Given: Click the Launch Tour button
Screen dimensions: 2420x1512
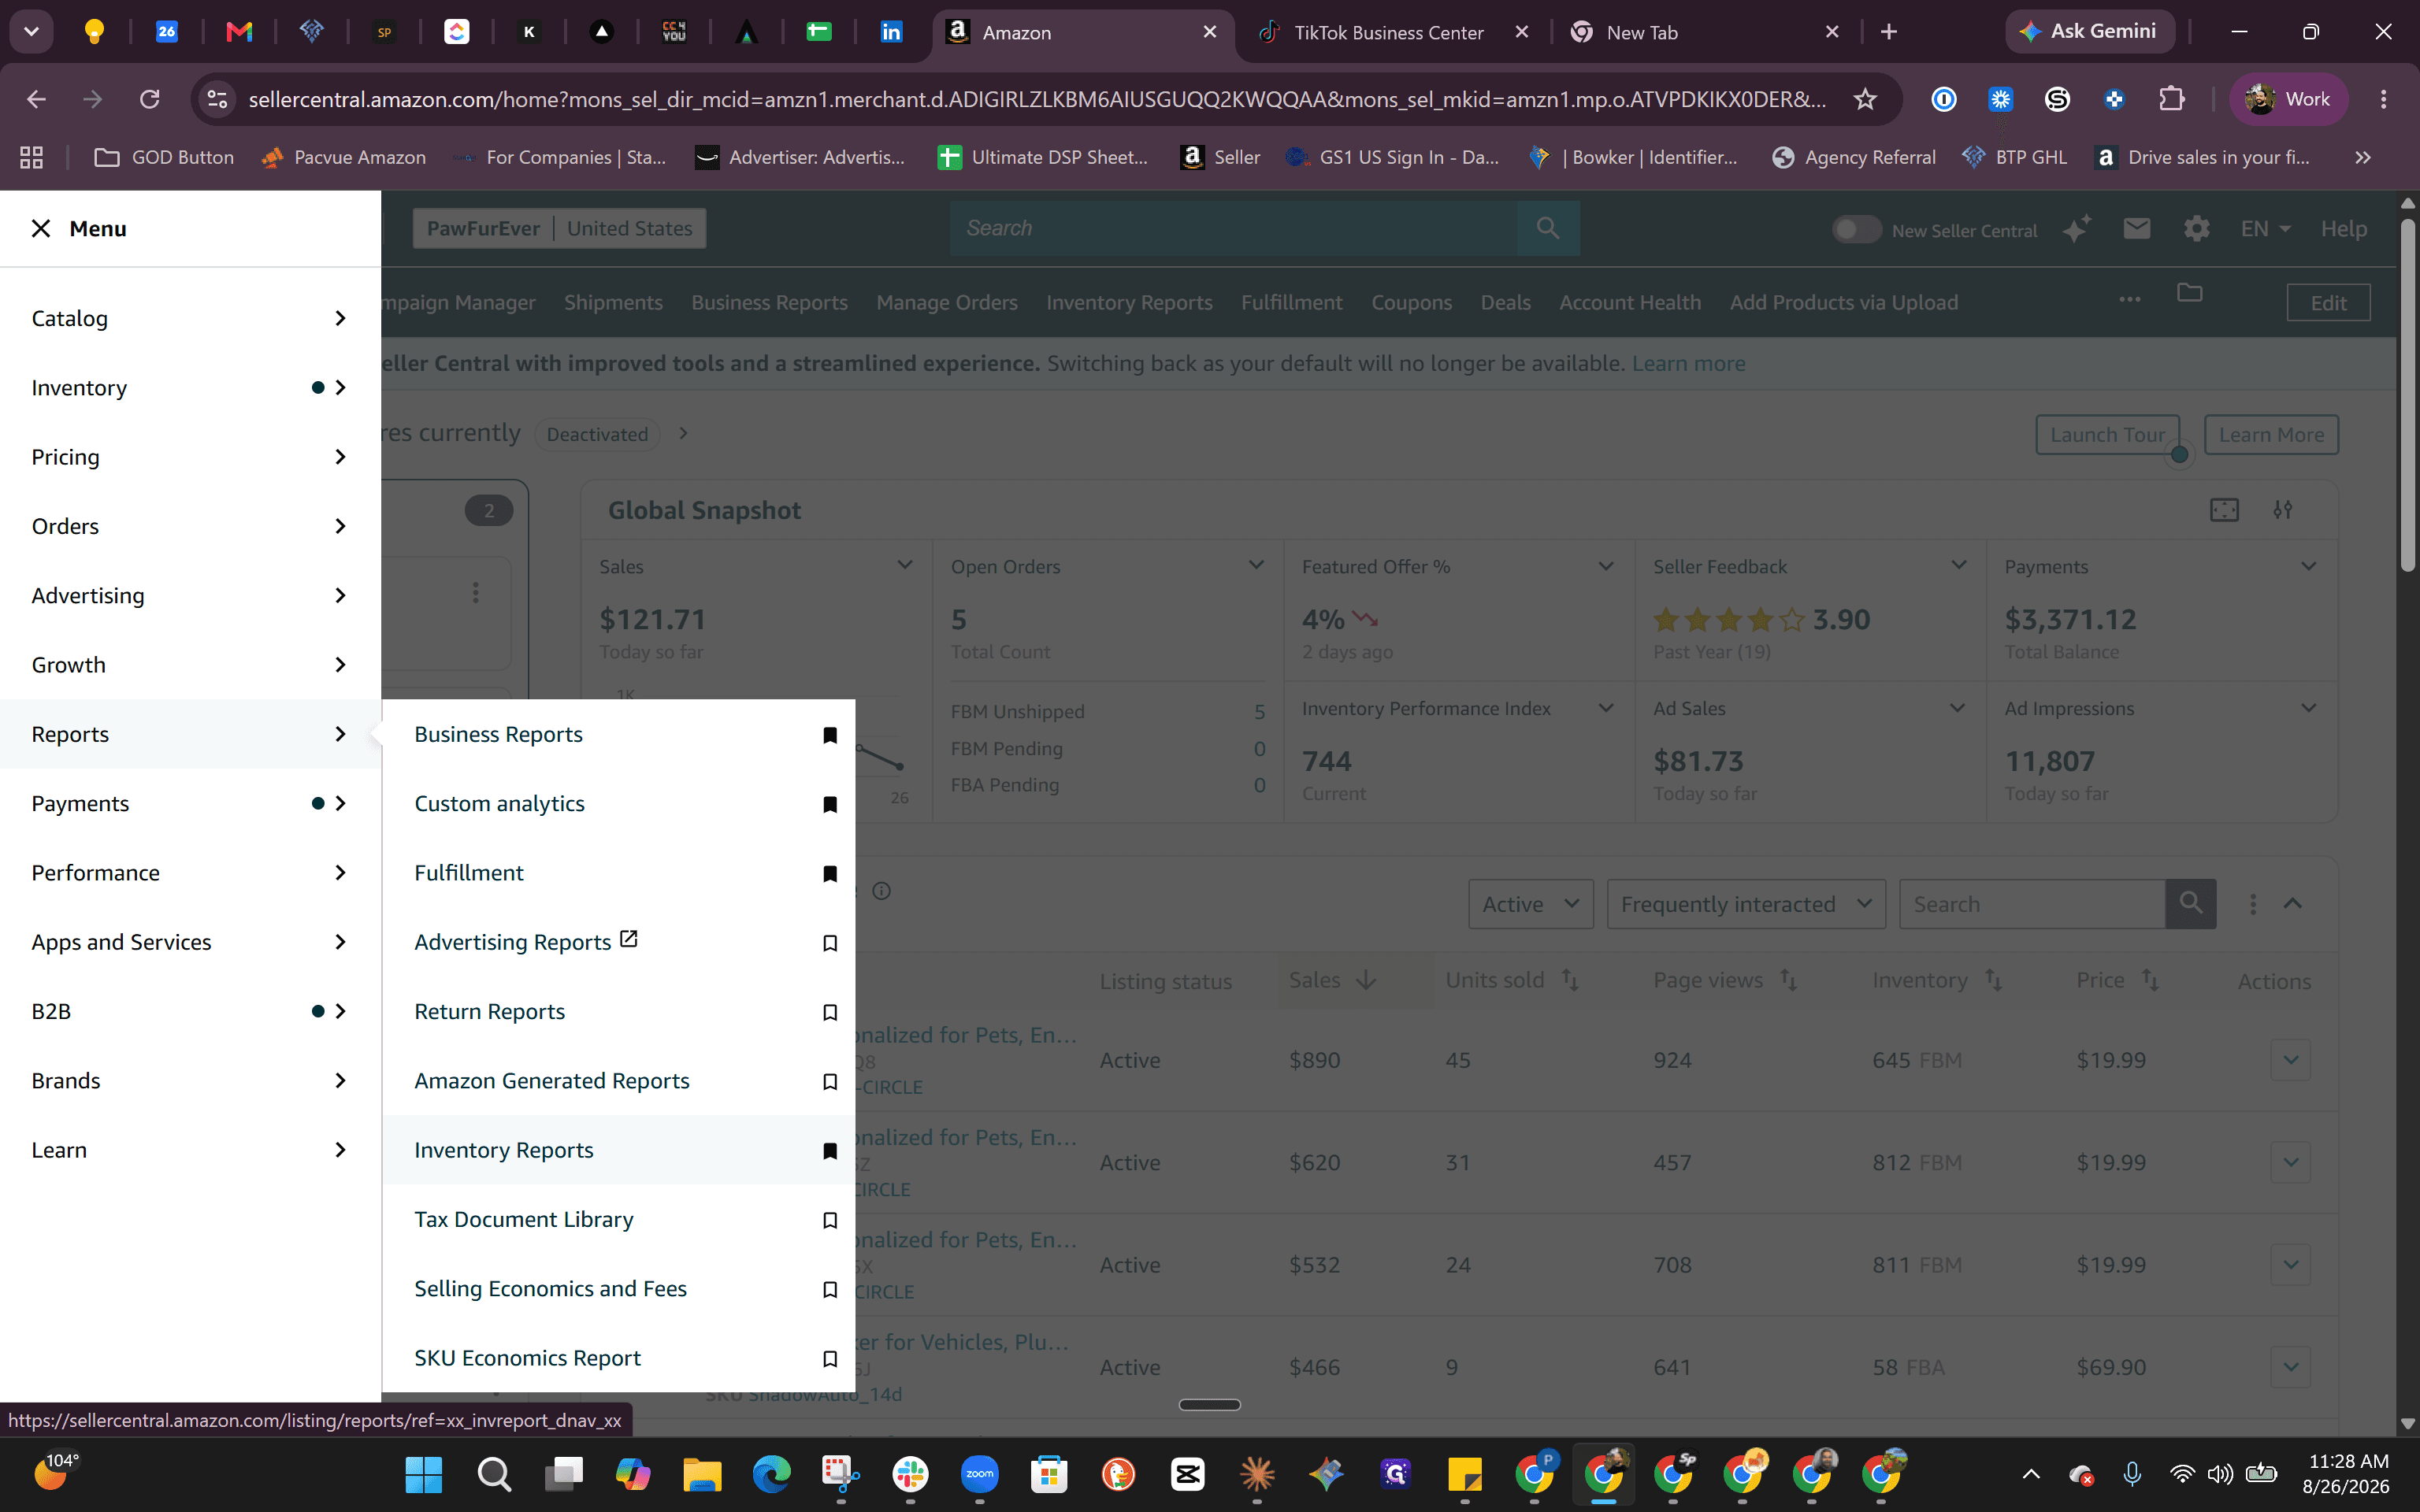Looking at the screenshot, I should click(2107, 435).
